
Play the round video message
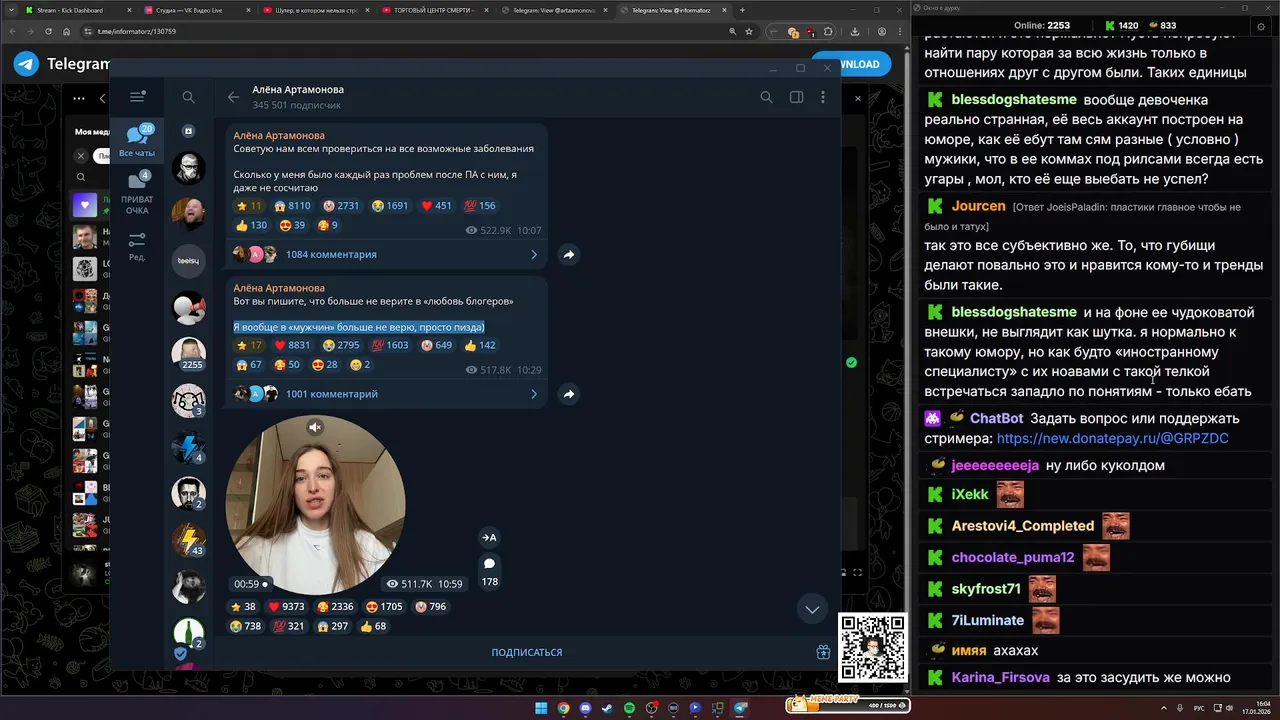pos(315,505)
